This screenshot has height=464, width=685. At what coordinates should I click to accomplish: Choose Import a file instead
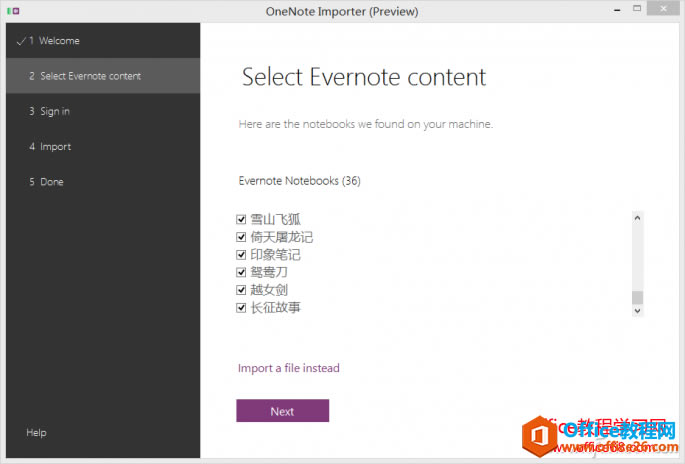(289, 368)
